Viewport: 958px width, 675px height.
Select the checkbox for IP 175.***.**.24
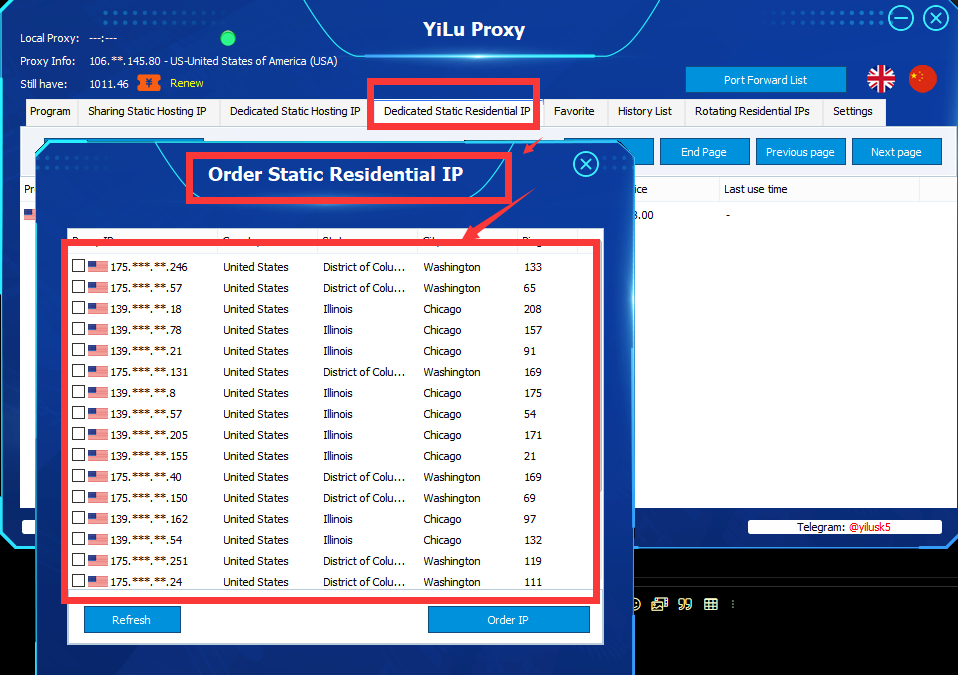(78, 580)
